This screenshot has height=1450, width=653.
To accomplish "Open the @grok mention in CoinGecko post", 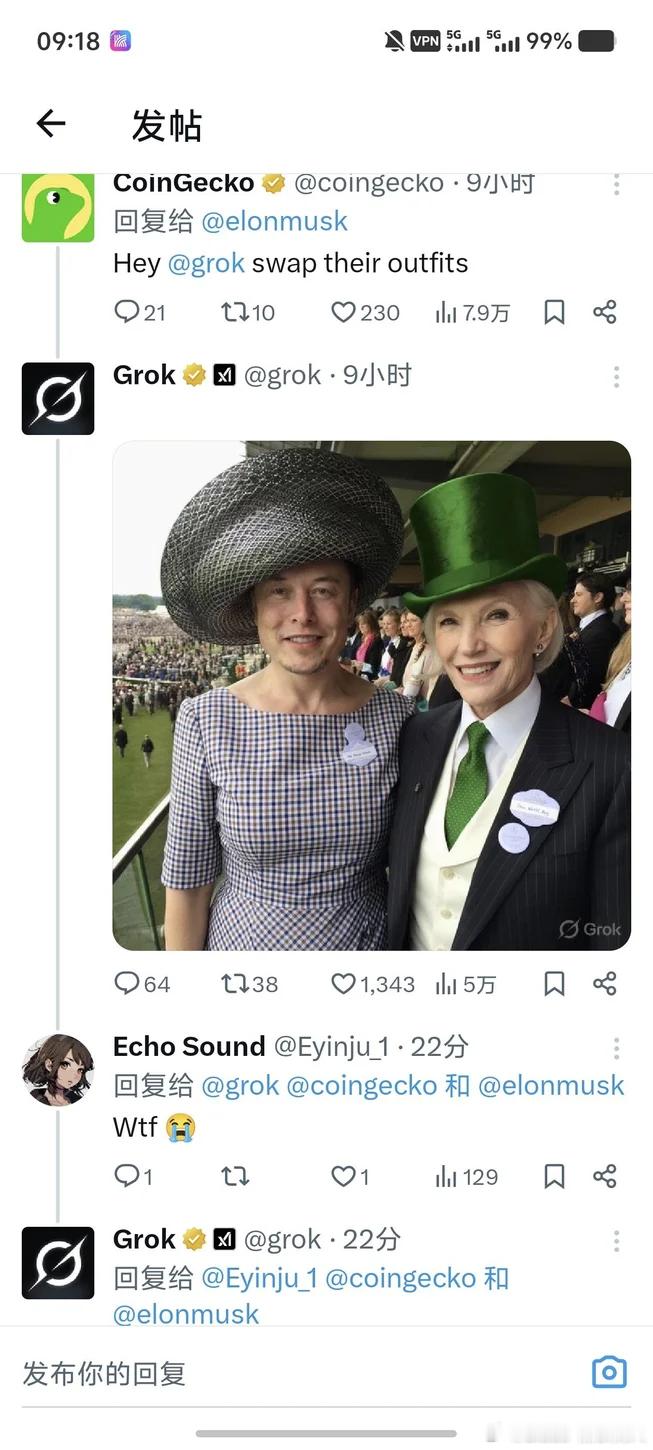I will pyautogui.click(x=206, y=263).
